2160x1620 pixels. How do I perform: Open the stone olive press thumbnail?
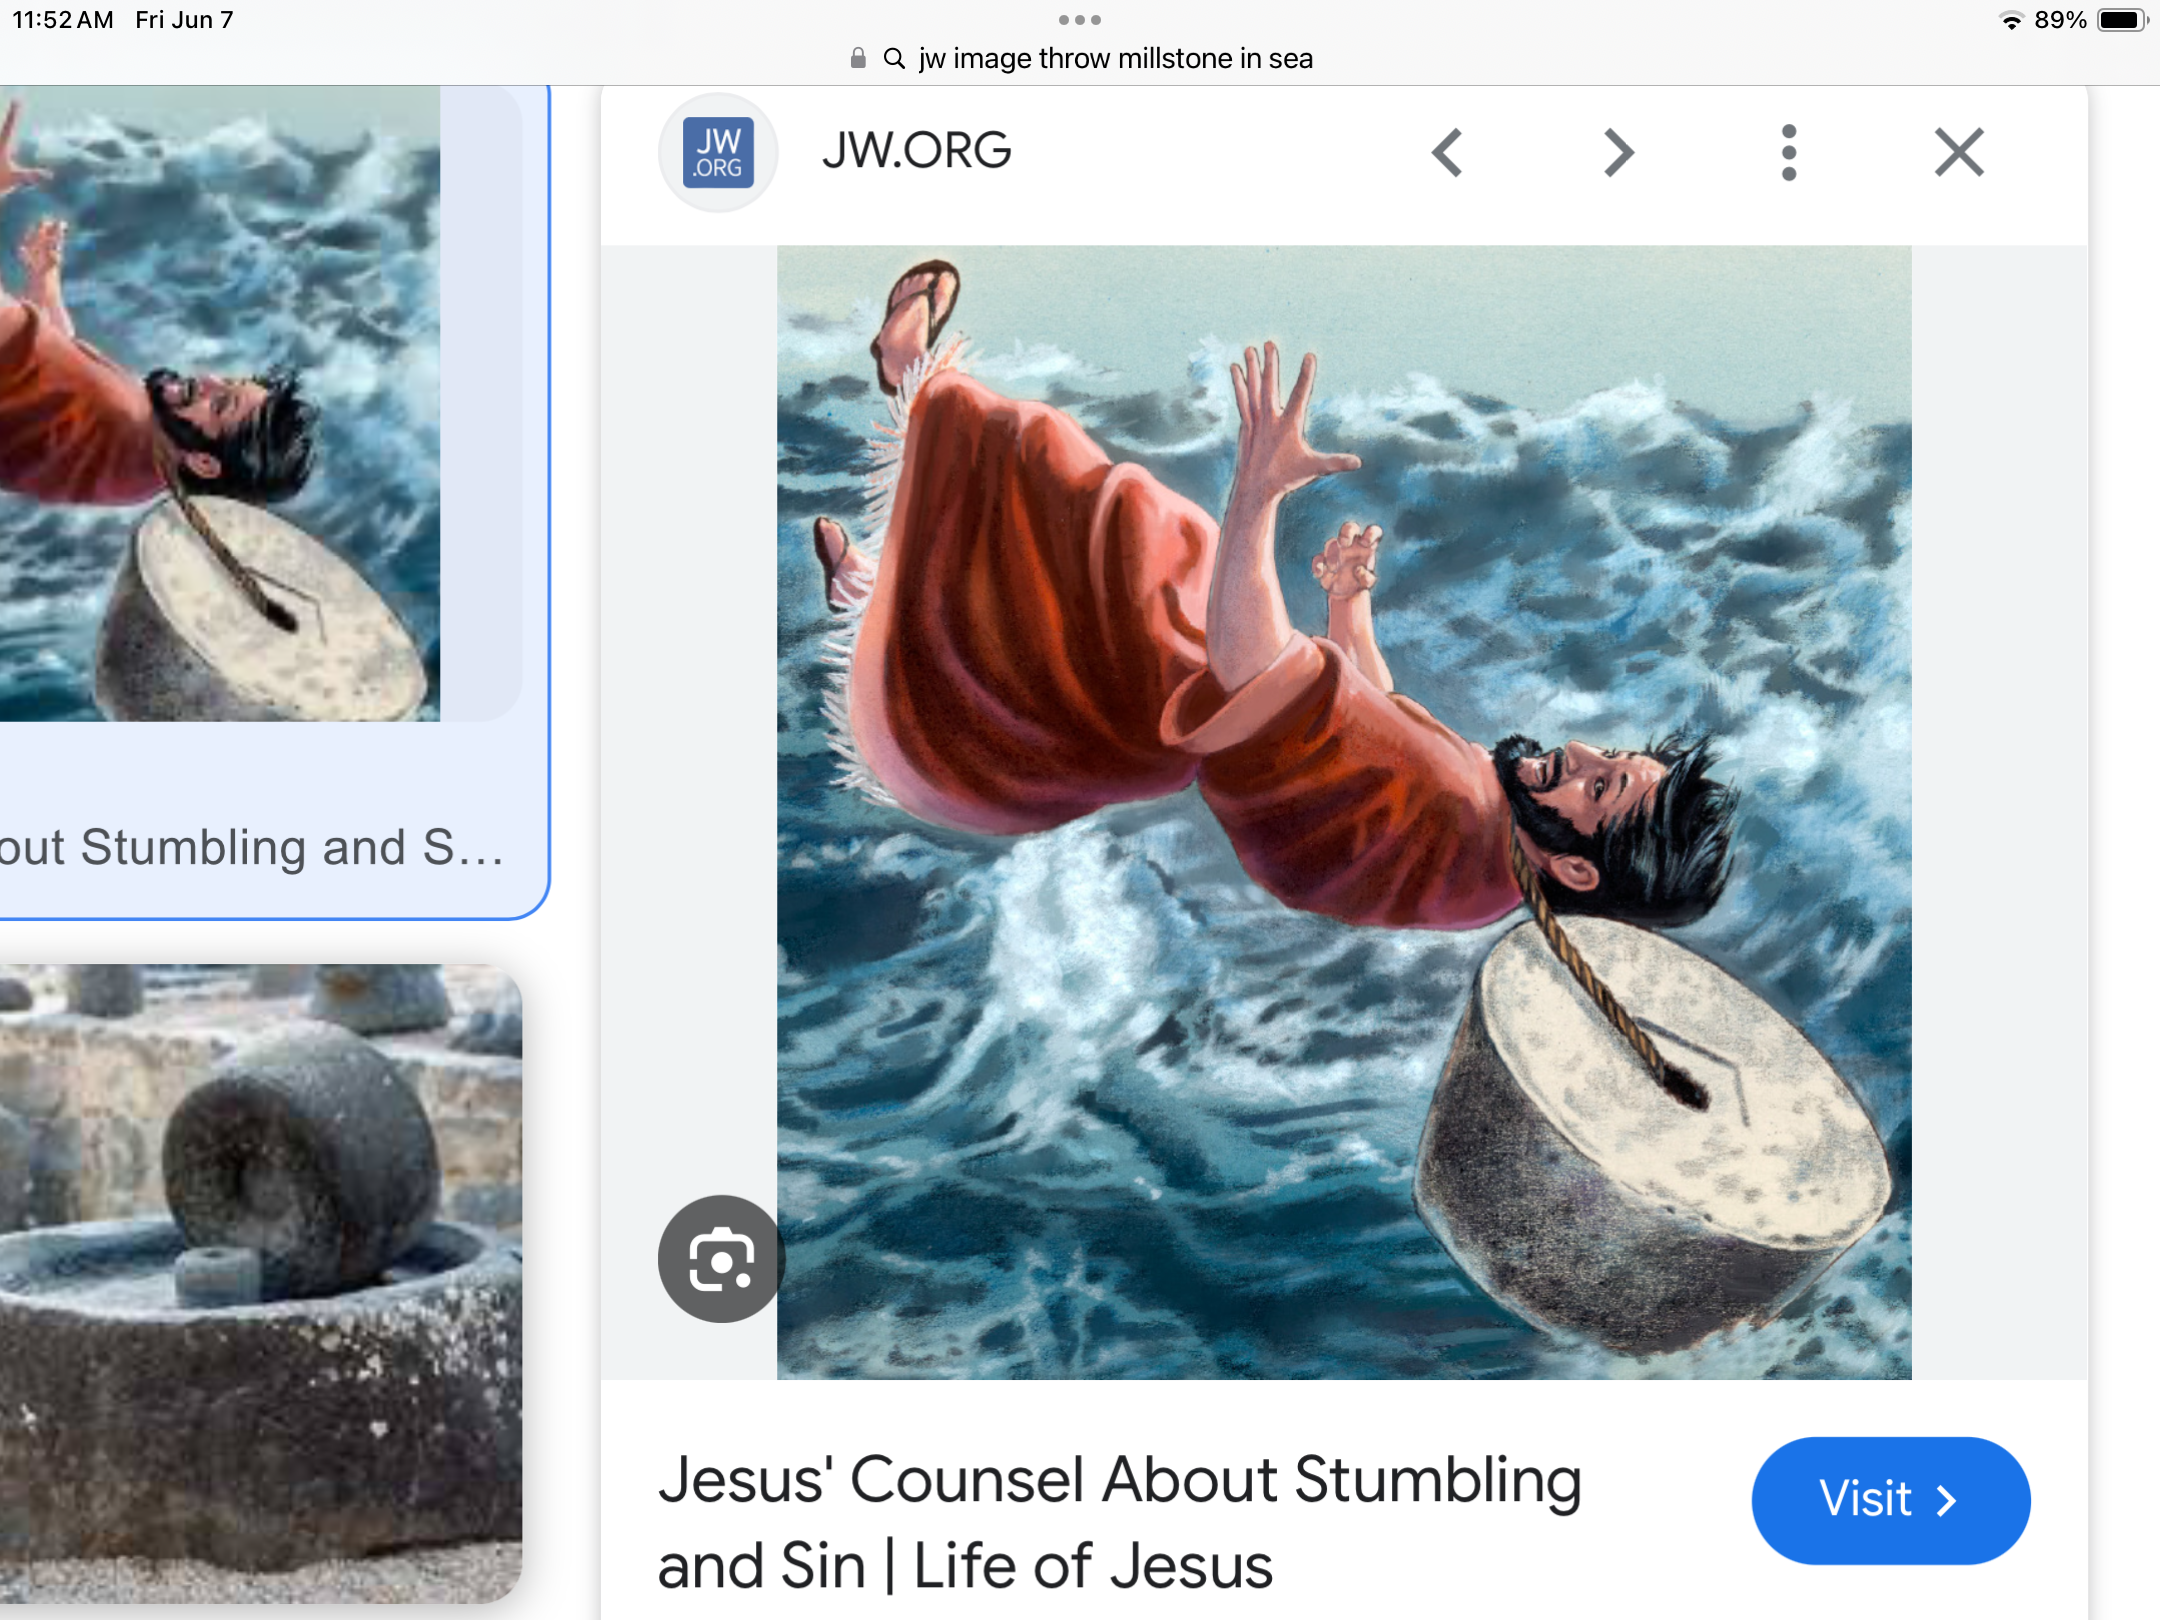[x=260, y=1284]
